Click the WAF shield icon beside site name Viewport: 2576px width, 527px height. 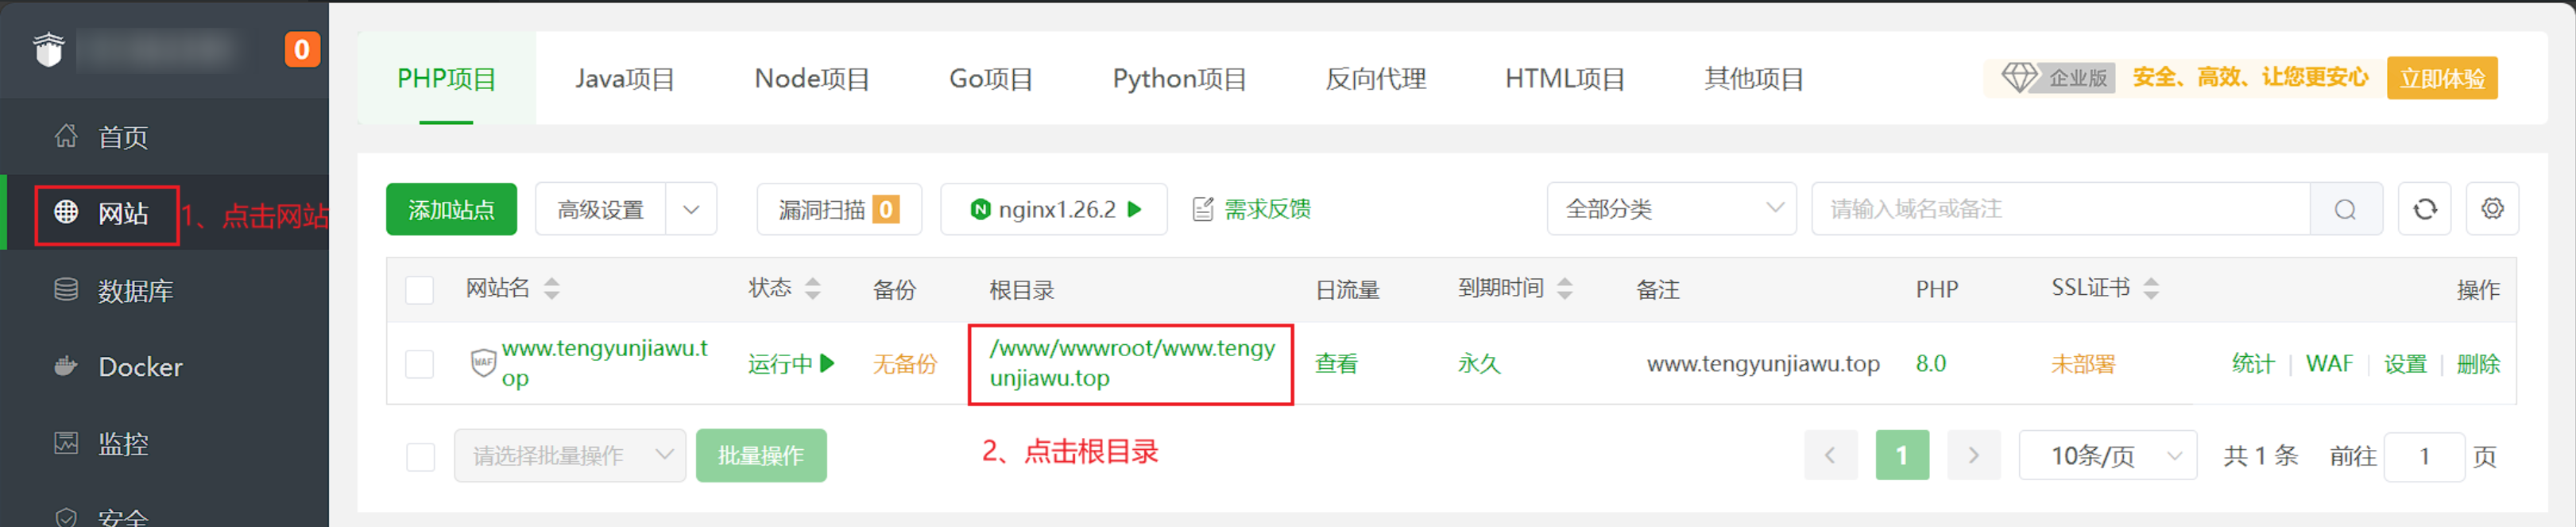pyautogui.click(x=483, y=363)
